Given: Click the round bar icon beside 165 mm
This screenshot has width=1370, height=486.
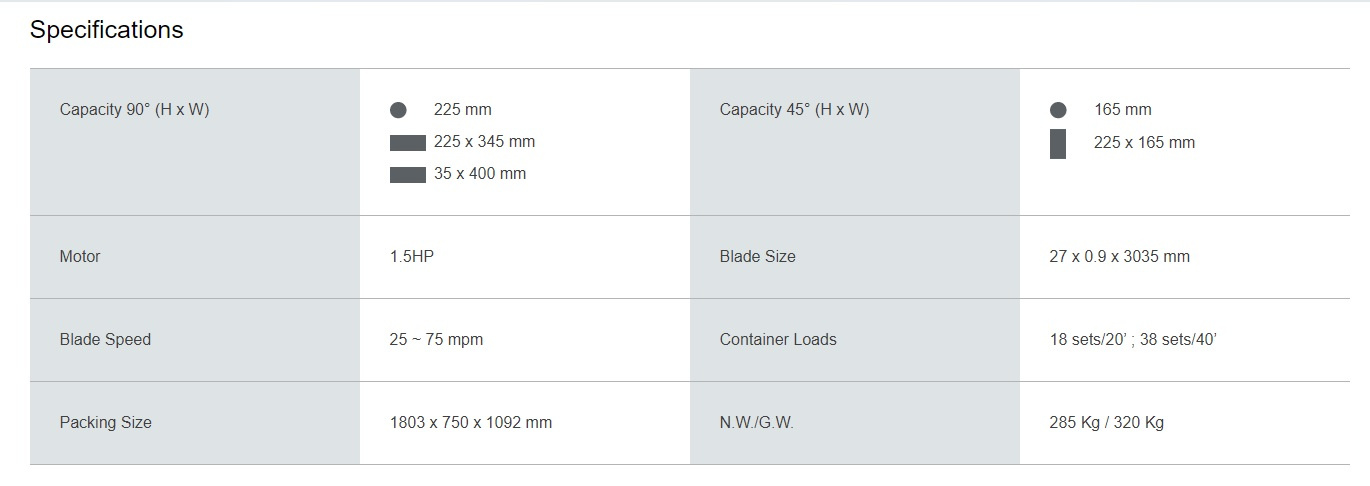Looking at the screenshot, I should tap(1058, 110).
